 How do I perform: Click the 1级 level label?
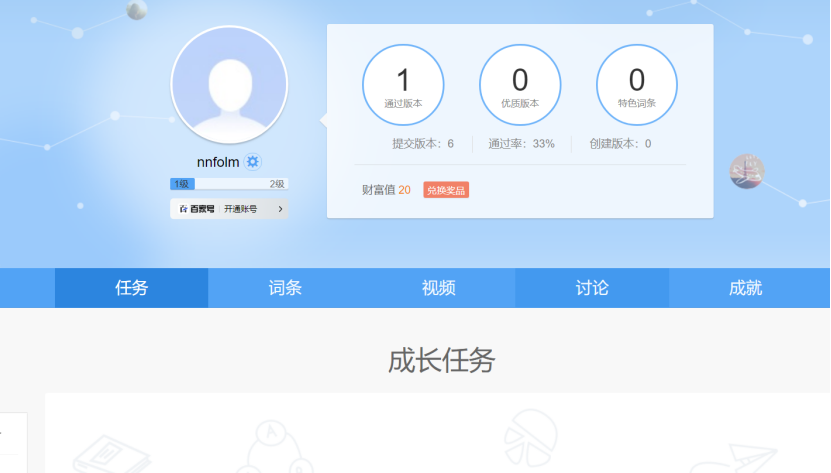point(182,184)
